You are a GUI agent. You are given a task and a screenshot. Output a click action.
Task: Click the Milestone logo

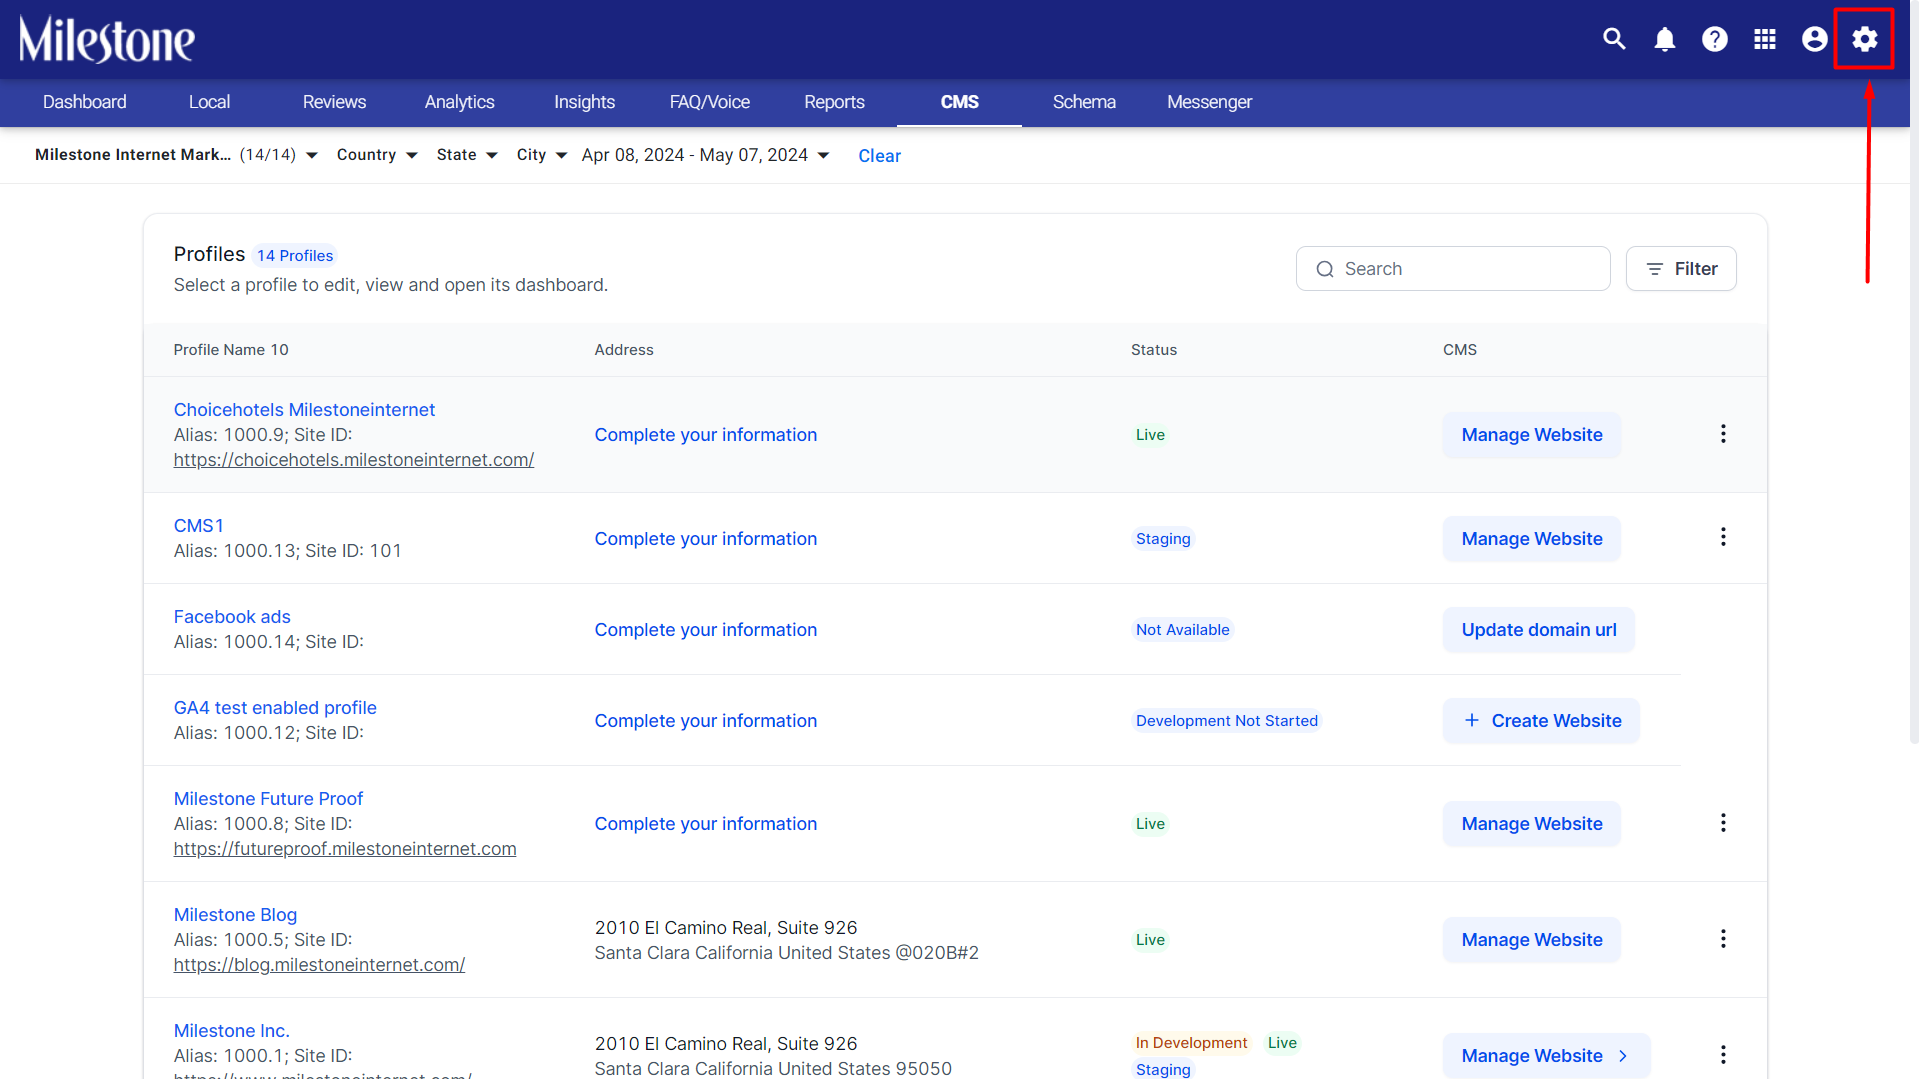(x=107, y=40)
